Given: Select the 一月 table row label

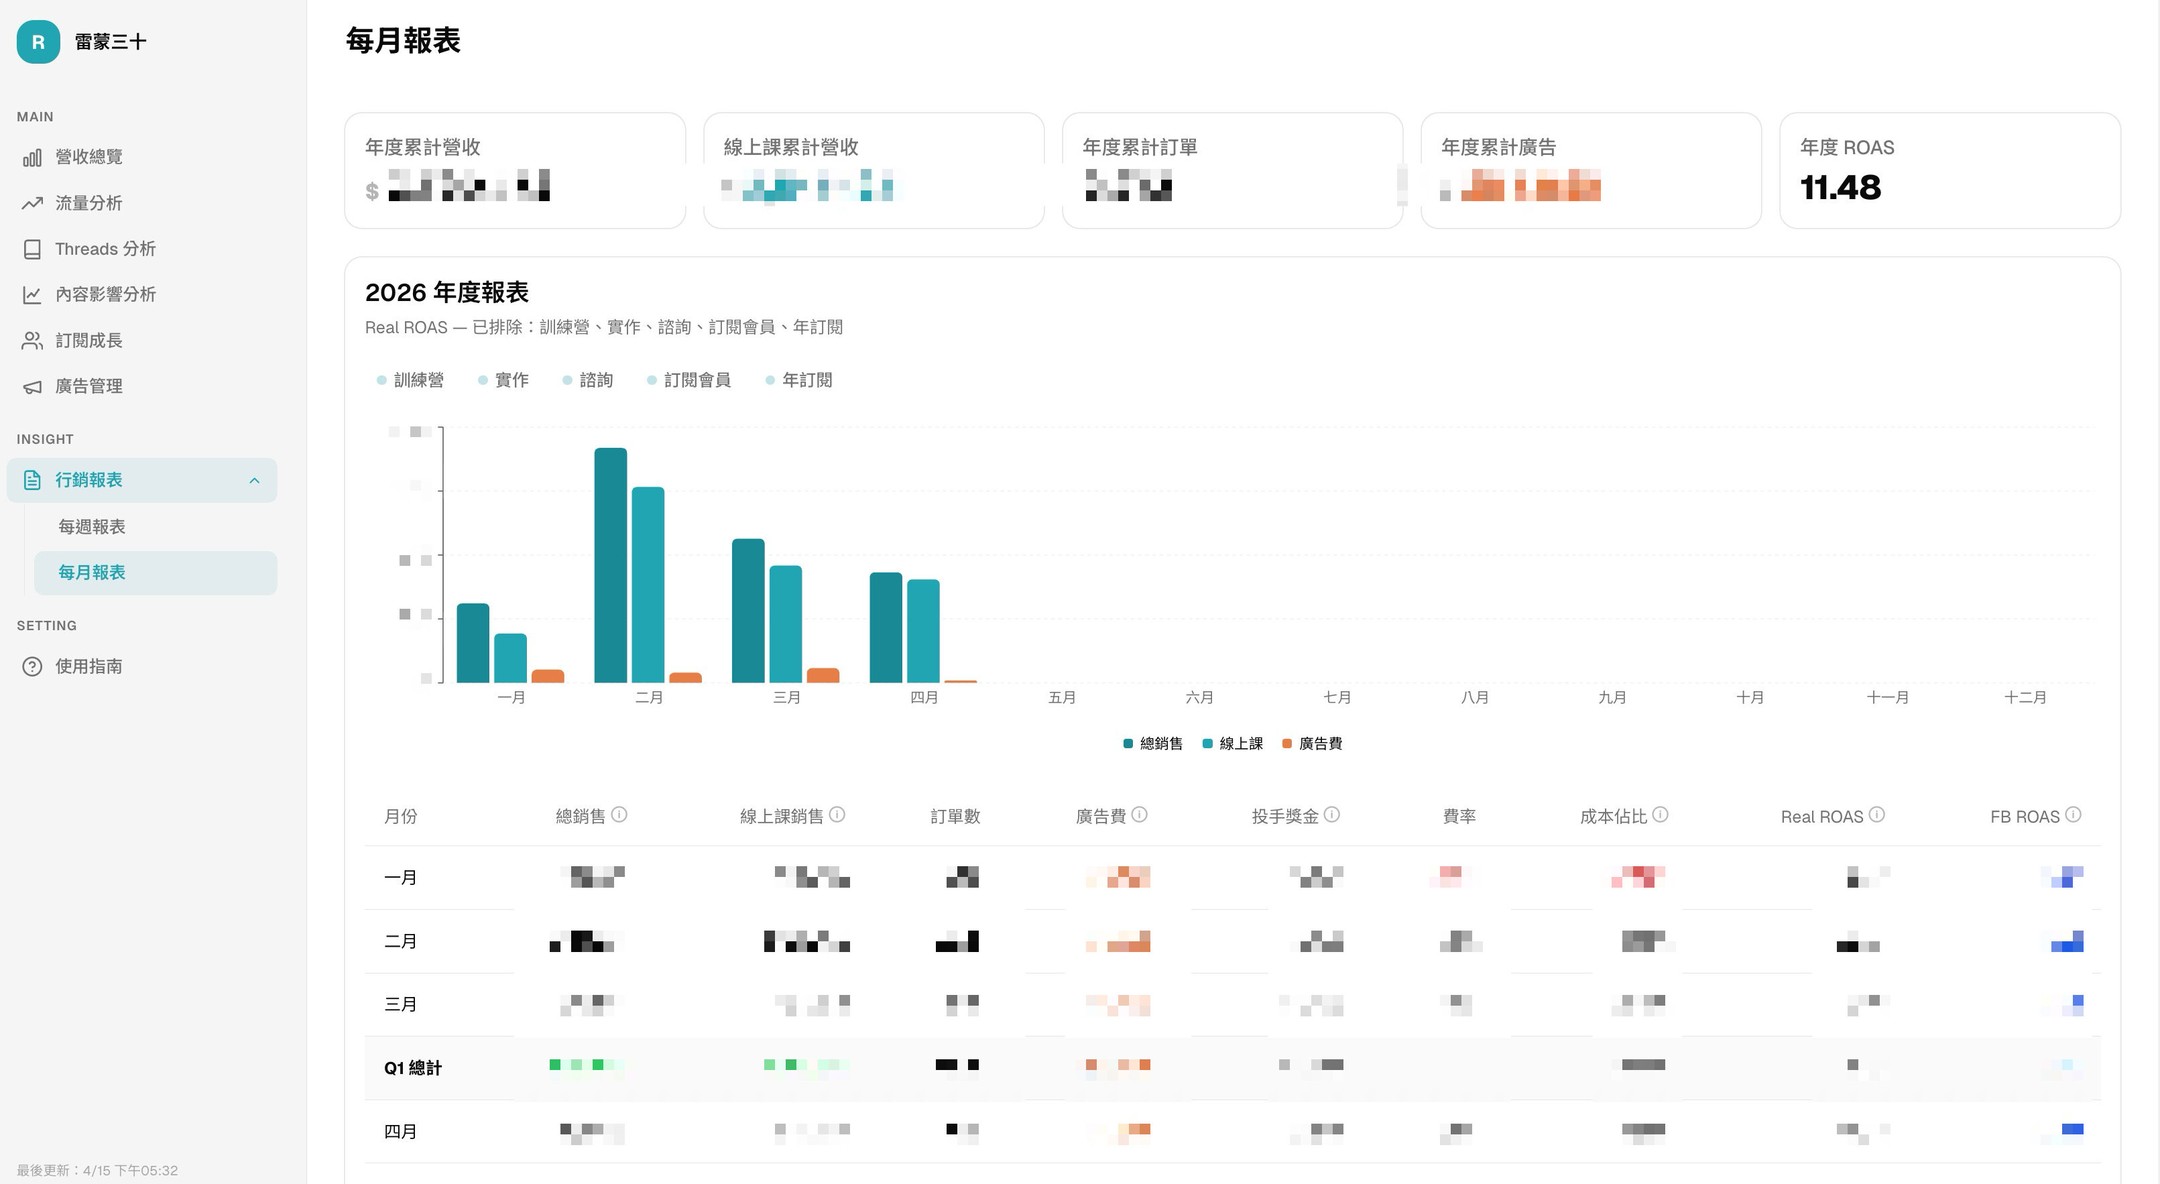Looking at the screenshot, I should click(x=401, y=878).
